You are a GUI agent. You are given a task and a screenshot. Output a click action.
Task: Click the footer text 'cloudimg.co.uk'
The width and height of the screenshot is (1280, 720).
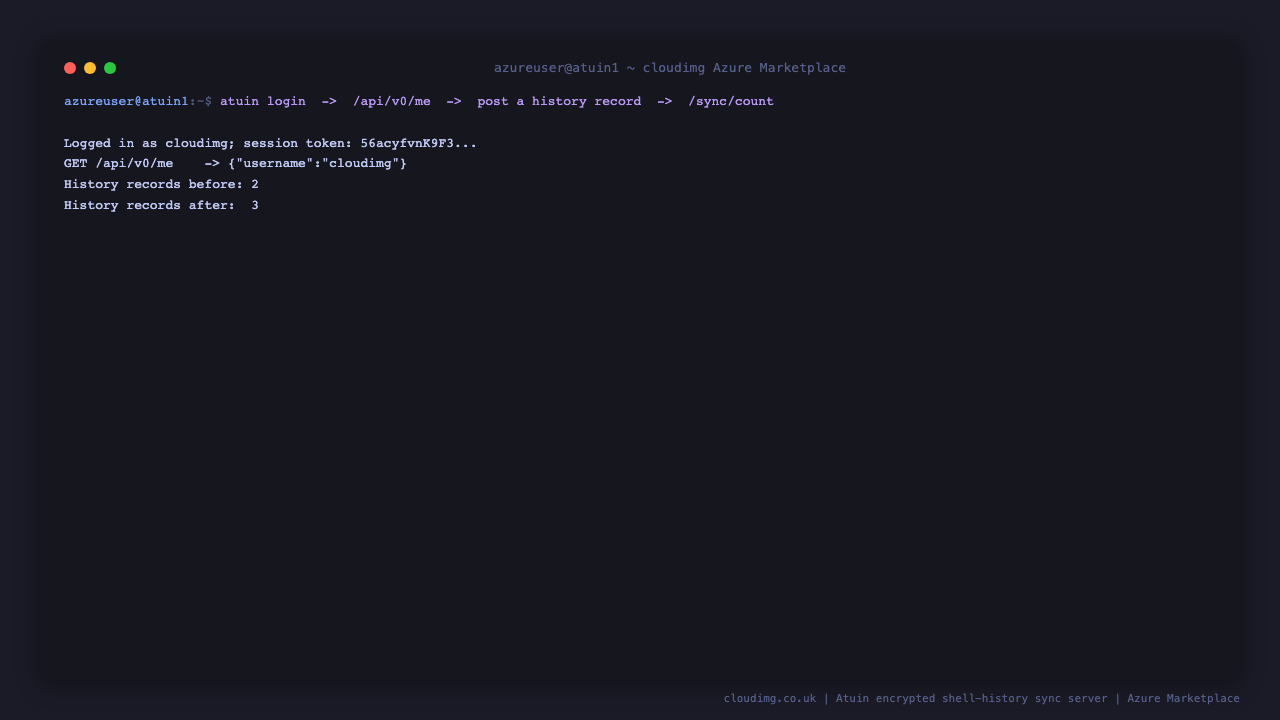[x=770, y=699]
